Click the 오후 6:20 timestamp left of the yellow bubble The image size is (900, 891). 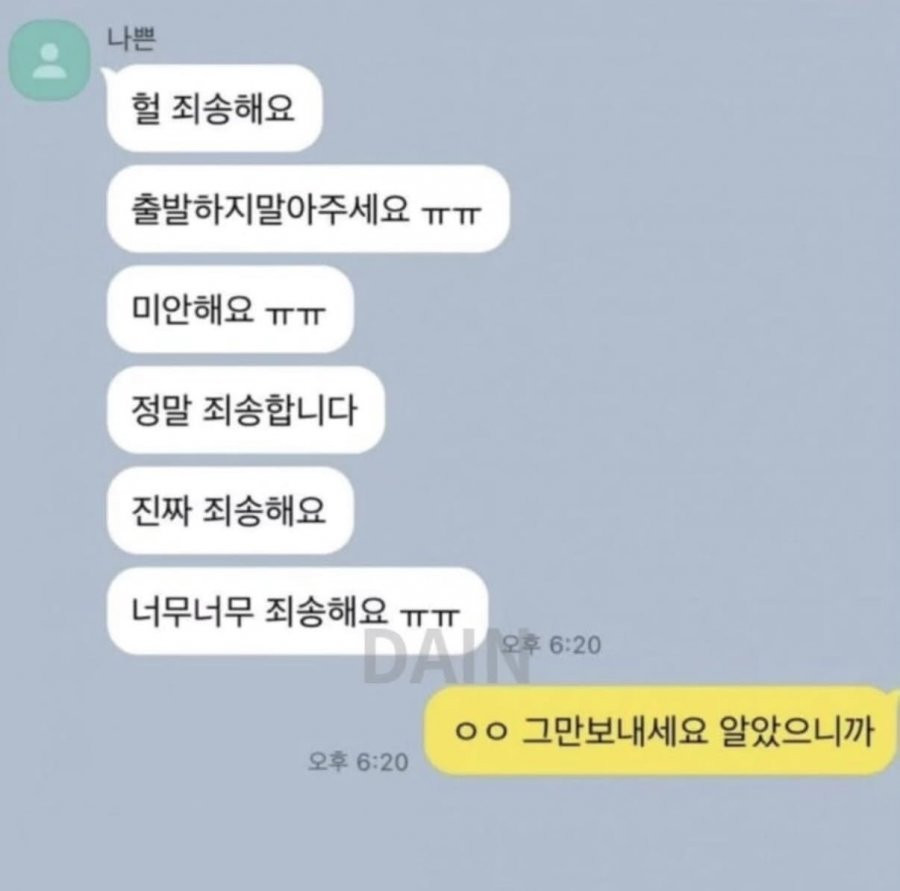point(358,762)
